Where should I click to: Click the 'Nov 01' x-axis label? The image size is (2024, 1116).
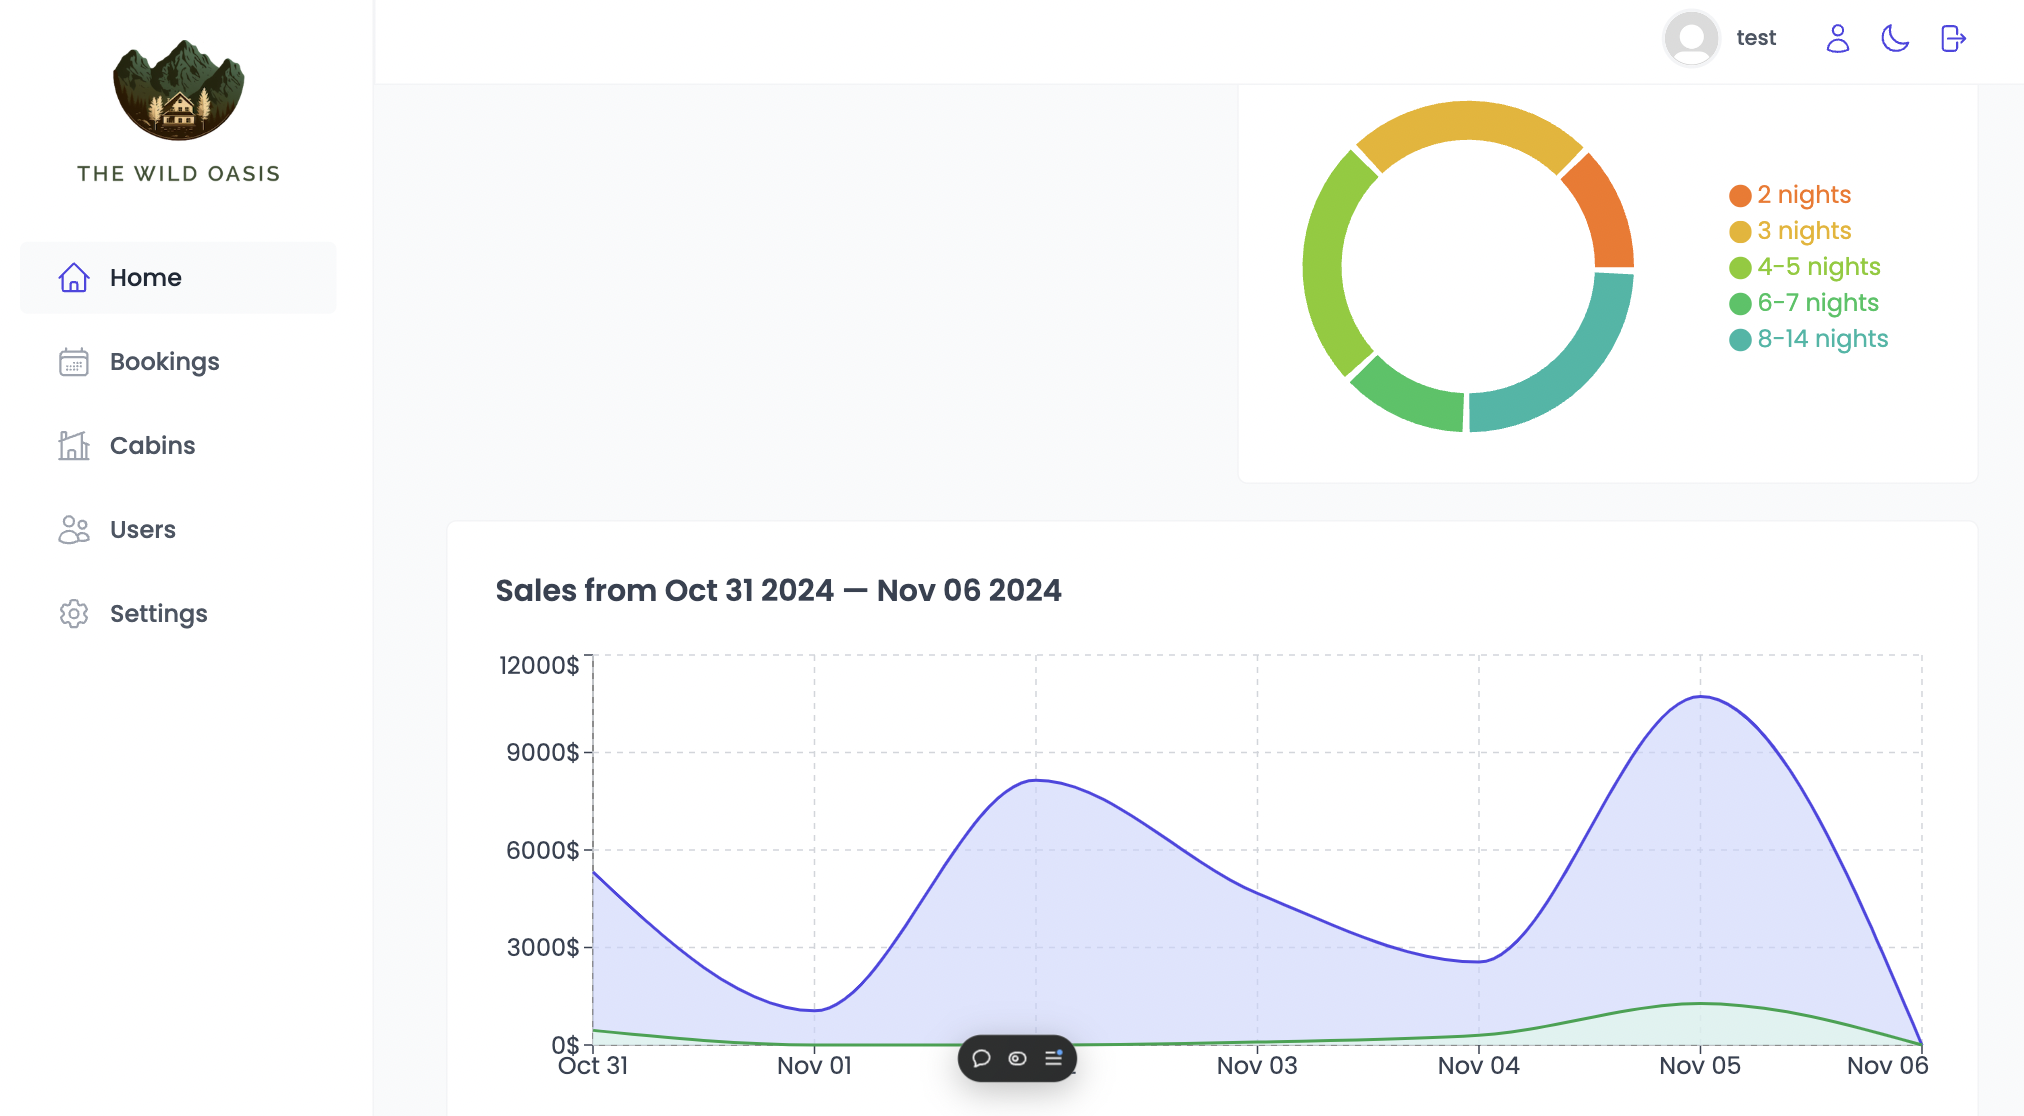pyautogui.click(x=814, y=1066)
